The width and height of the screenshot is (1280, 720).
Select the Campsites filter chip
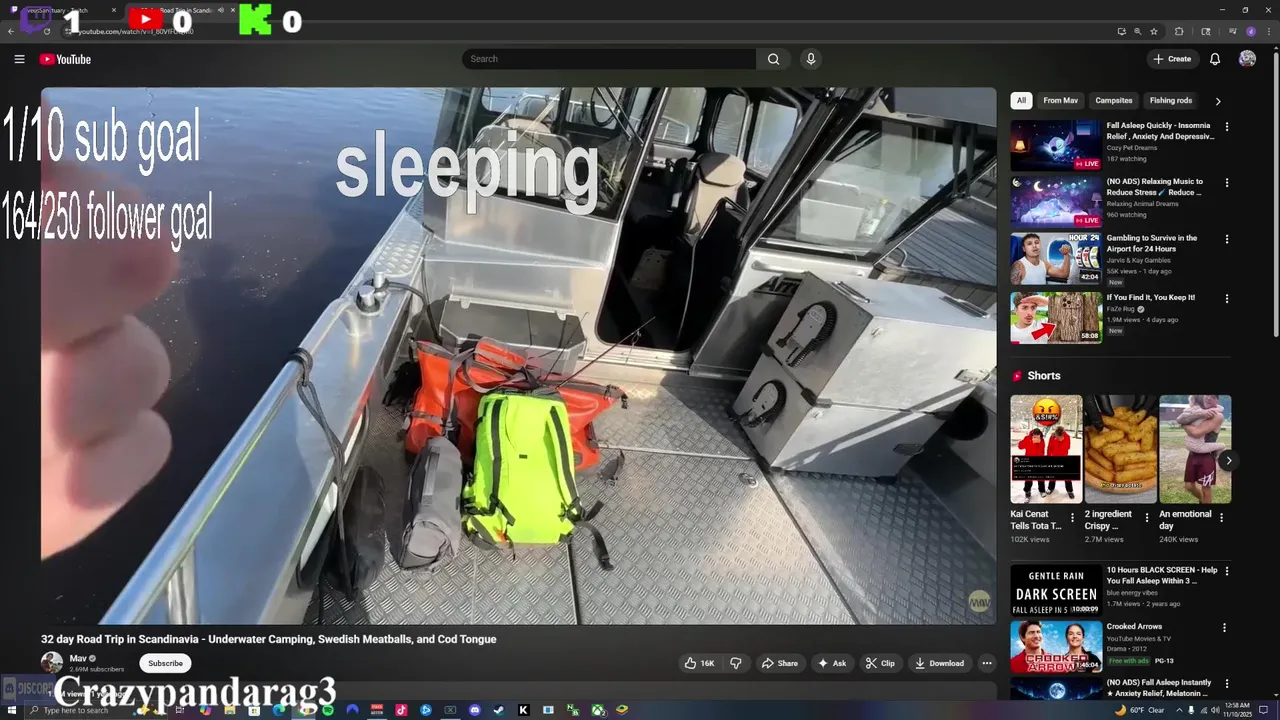[1113, 100]
